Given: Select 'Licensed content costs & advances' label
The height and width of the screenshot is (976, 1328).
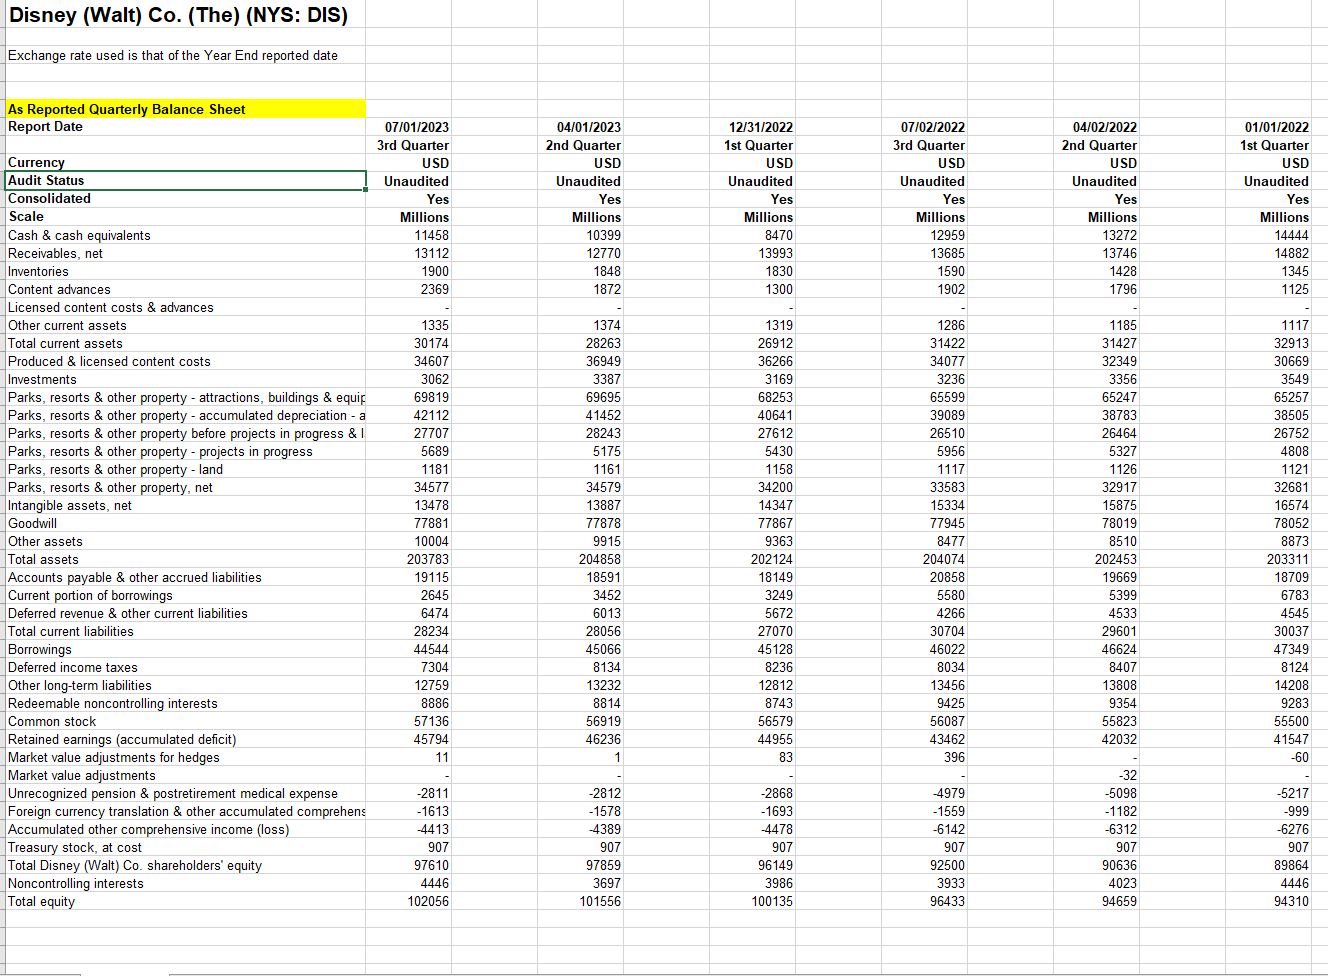Looking at the screenshot, I should pyautogui.click(x=111, y=307).
